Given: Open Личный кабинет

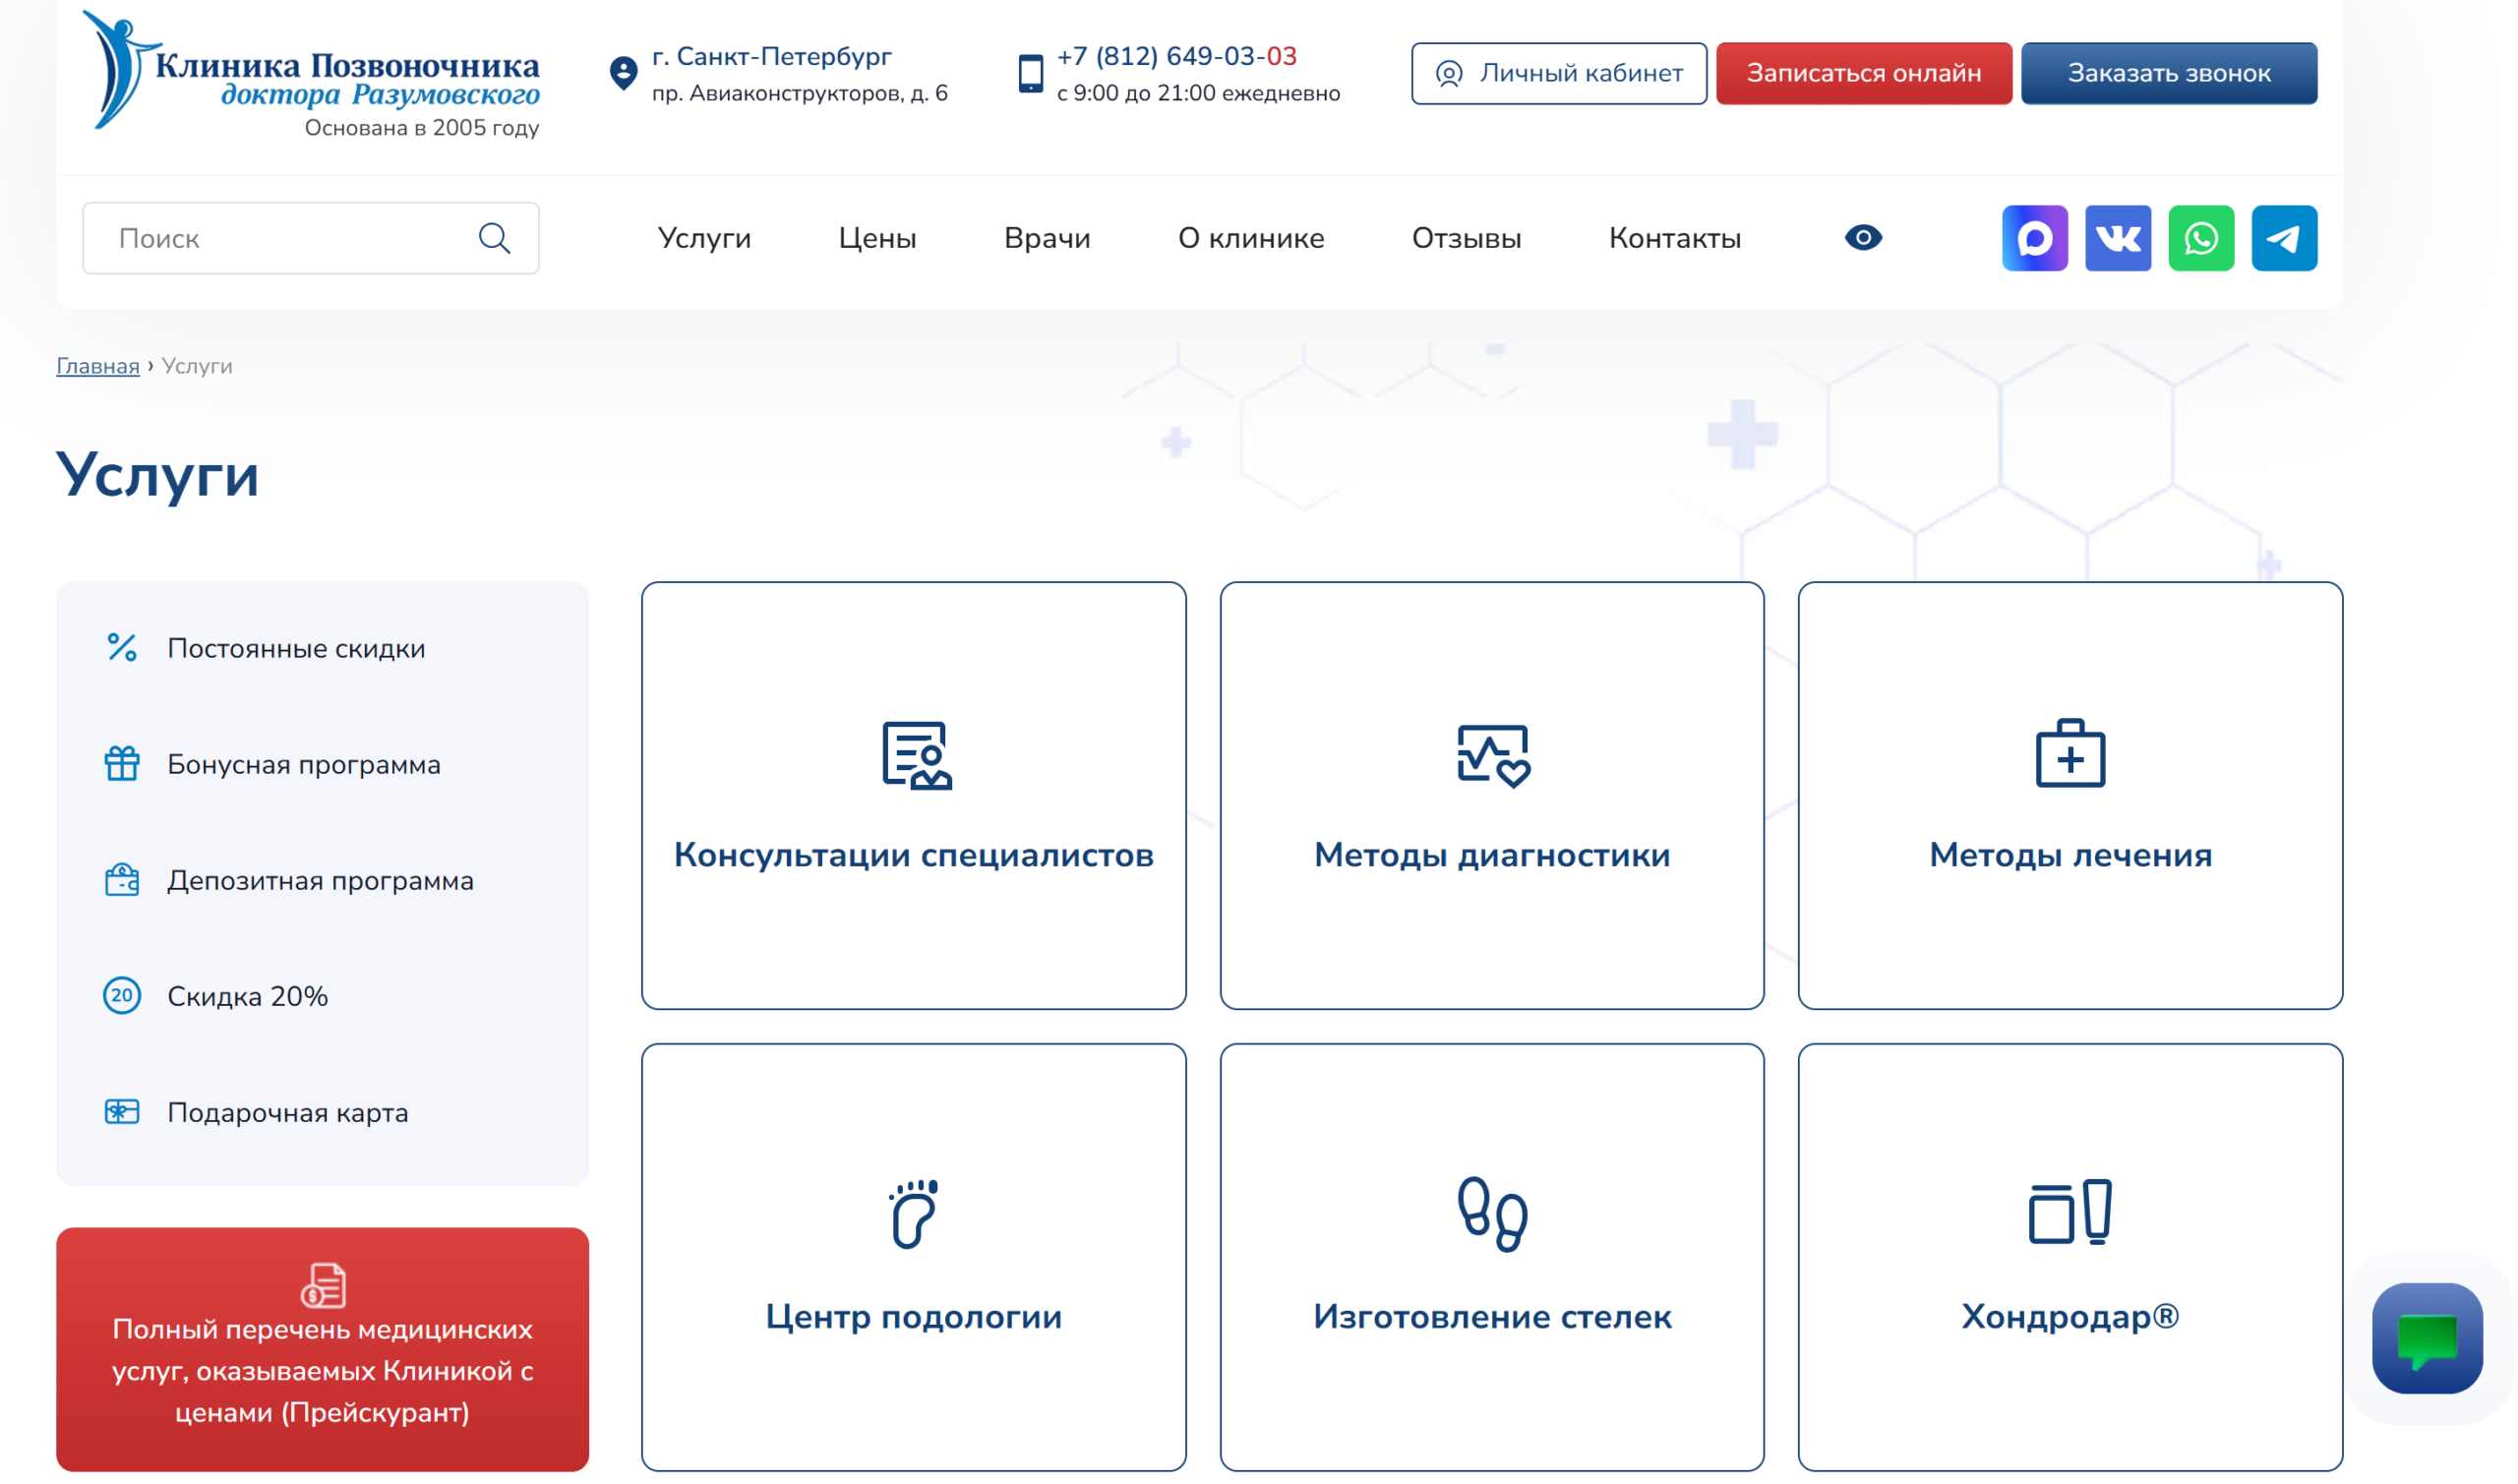Looking at the screenshot, I should pos(1558,73).
